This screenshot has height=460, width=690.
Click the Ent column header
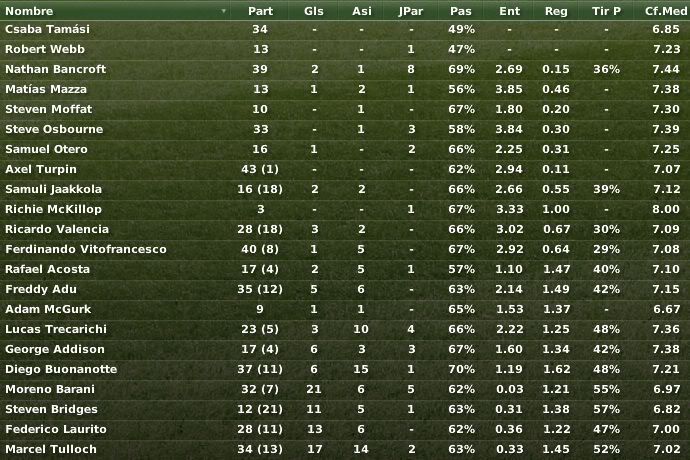[x=510, y=11]
